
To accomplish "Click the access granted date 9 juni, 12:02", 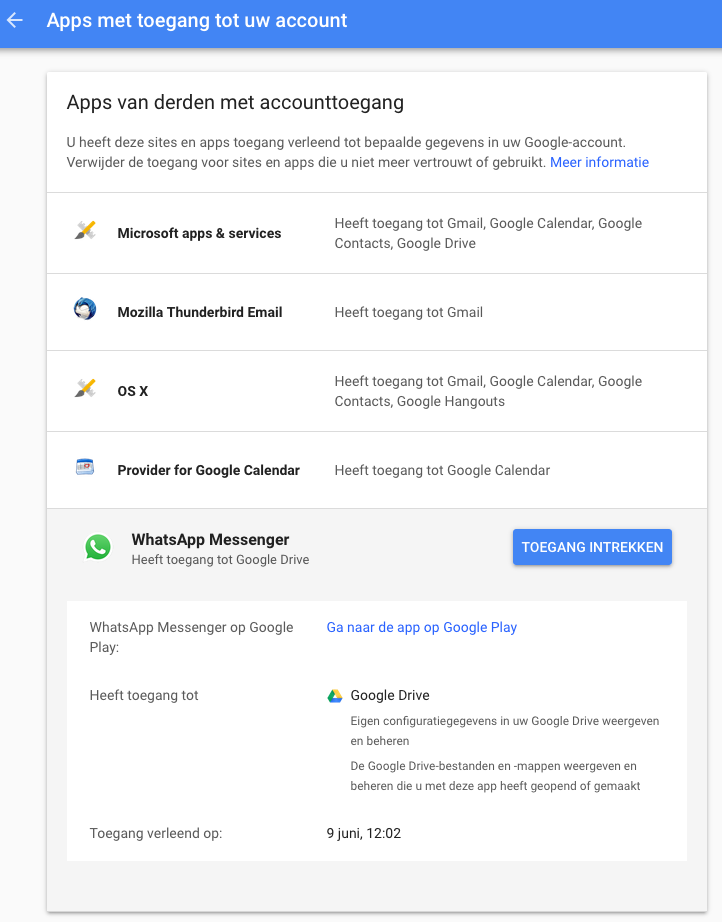I will 363,833.
